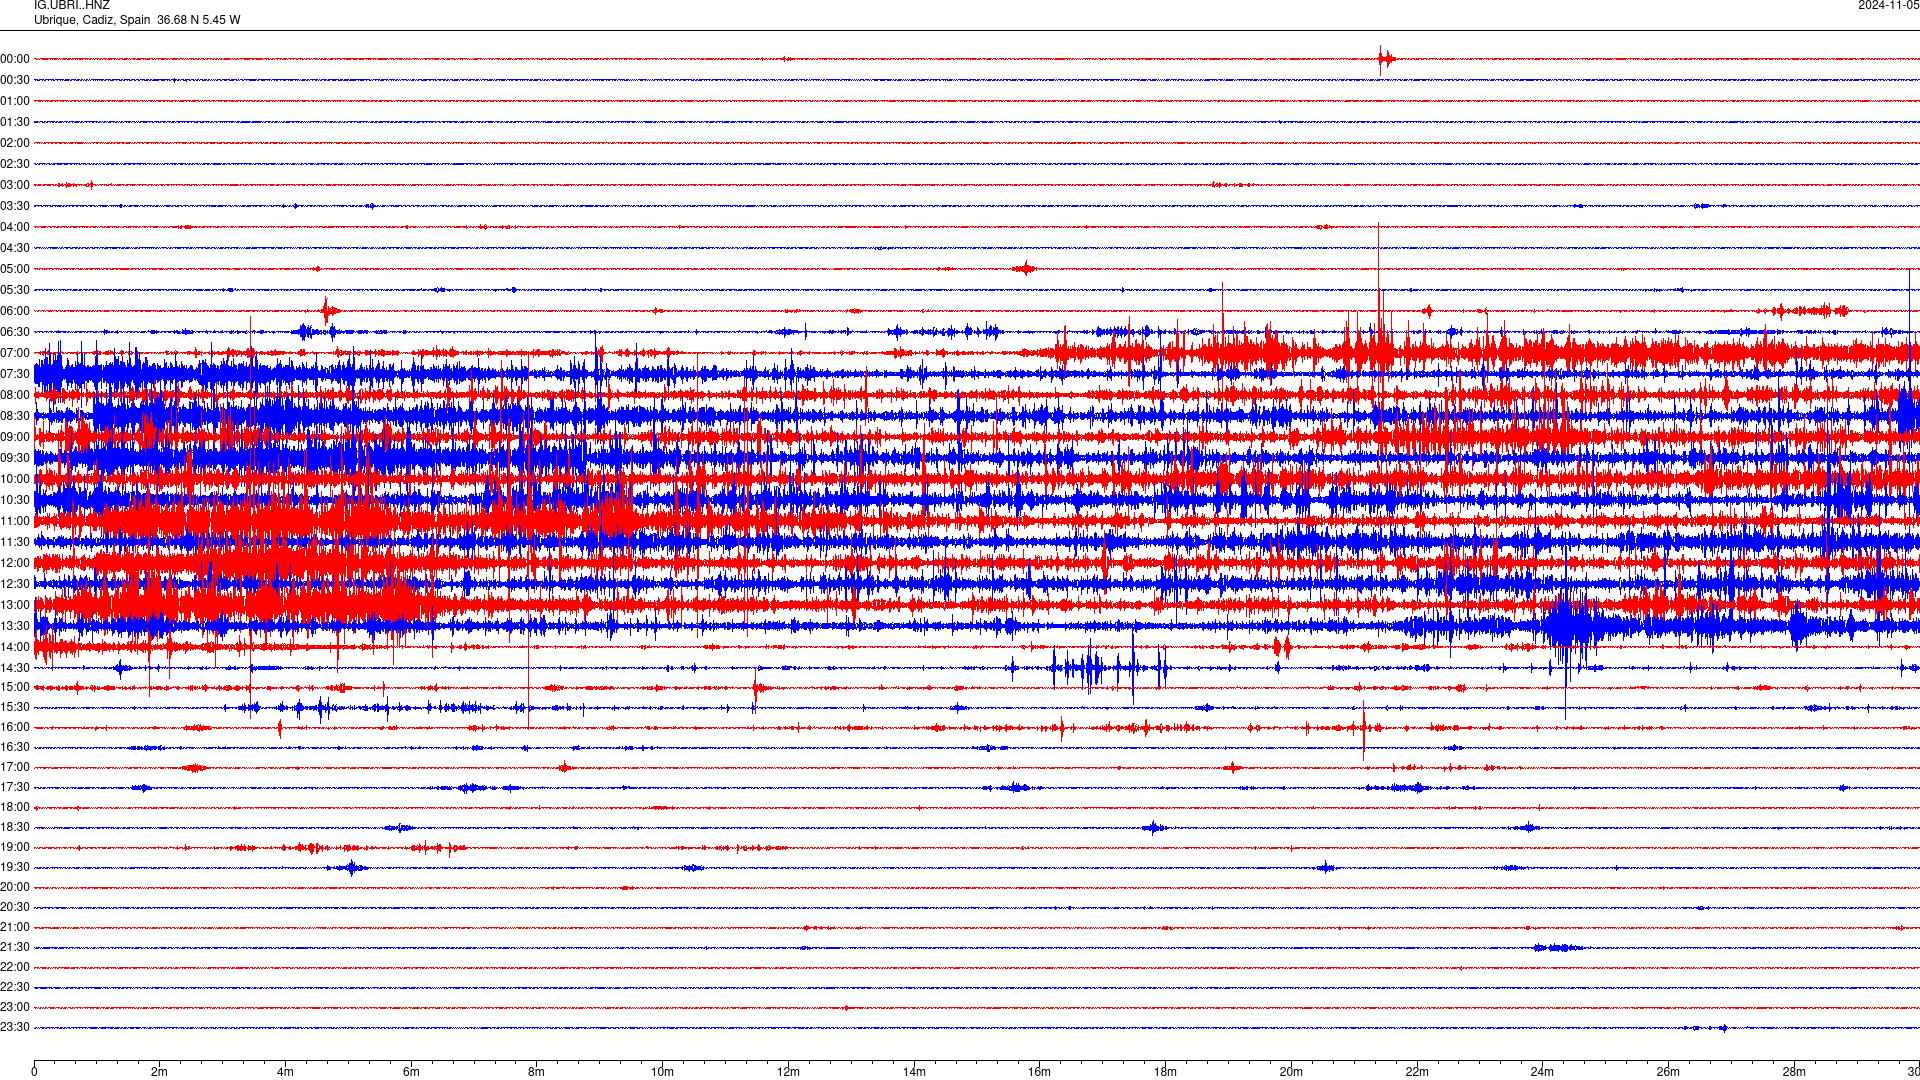Select the 12:00 row label

click(15, 563)
